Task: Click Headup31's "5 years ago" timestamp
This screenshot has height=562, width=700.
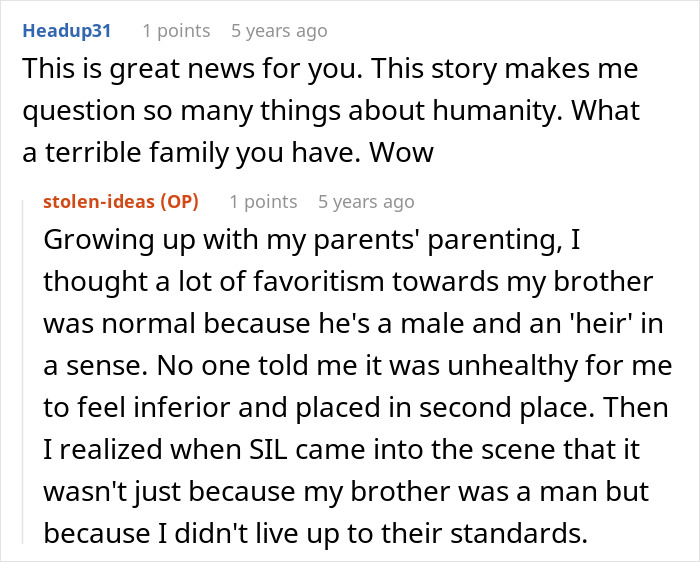Action: (x=279, y=31)
